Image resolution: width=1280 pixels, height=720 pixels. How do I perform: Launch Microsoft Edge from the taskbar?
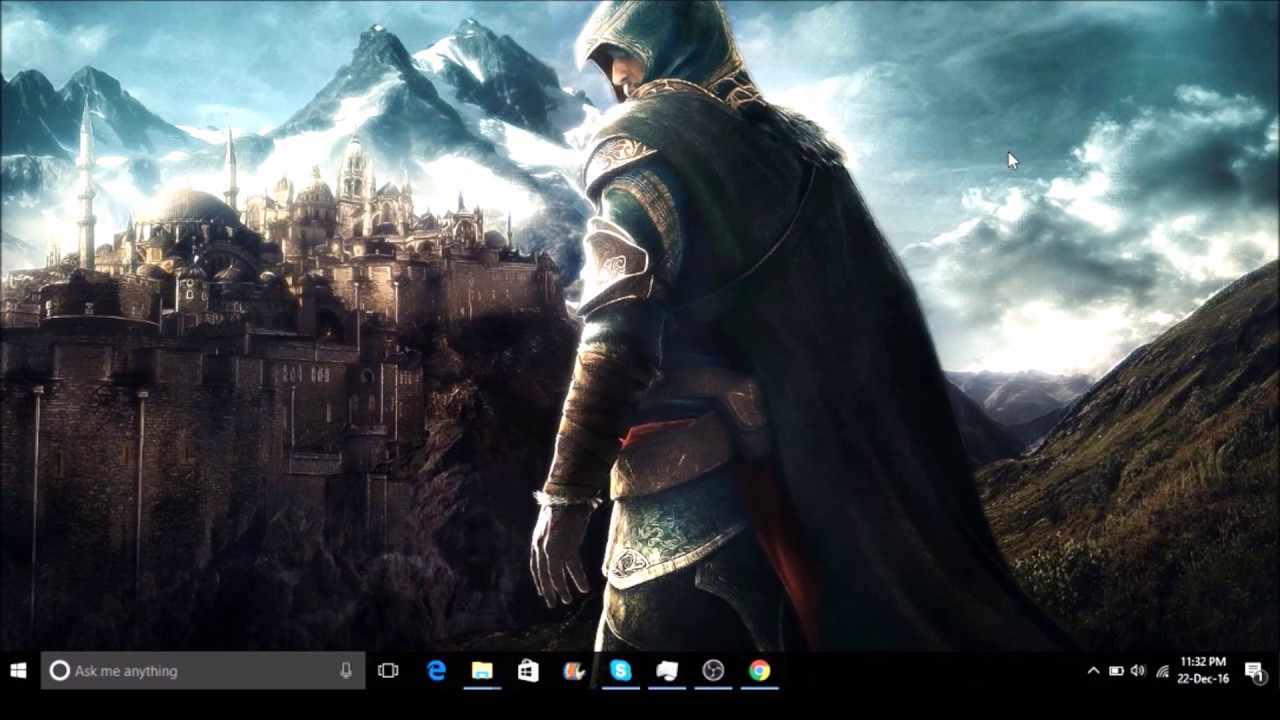(436, 671)
